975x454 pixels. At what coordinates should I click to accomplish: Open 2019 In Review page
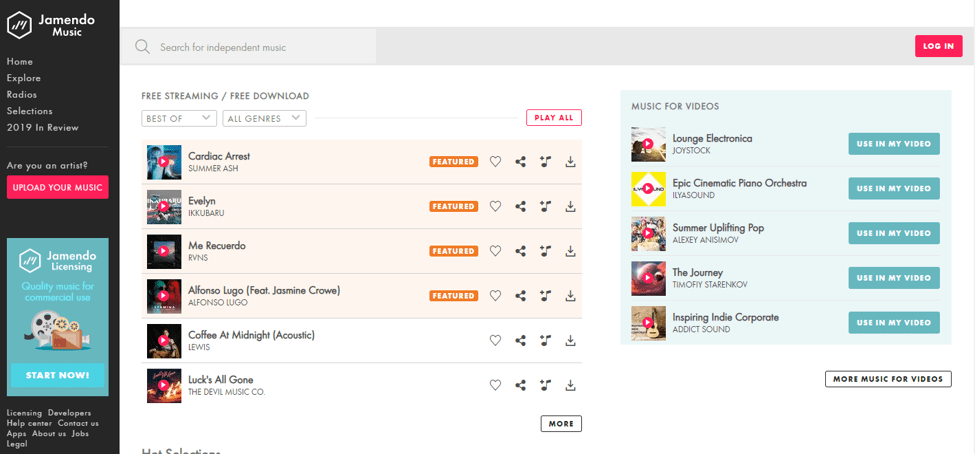point(43,127)
